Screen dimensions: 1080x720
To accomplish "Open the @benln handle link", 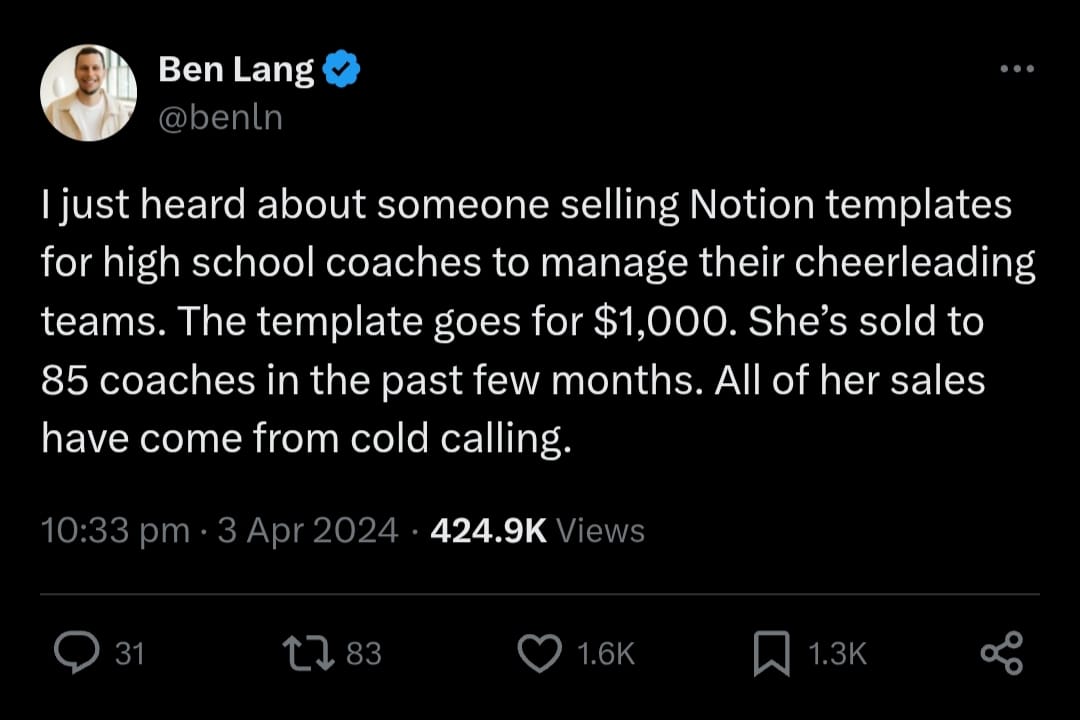I will click(220, 117).
